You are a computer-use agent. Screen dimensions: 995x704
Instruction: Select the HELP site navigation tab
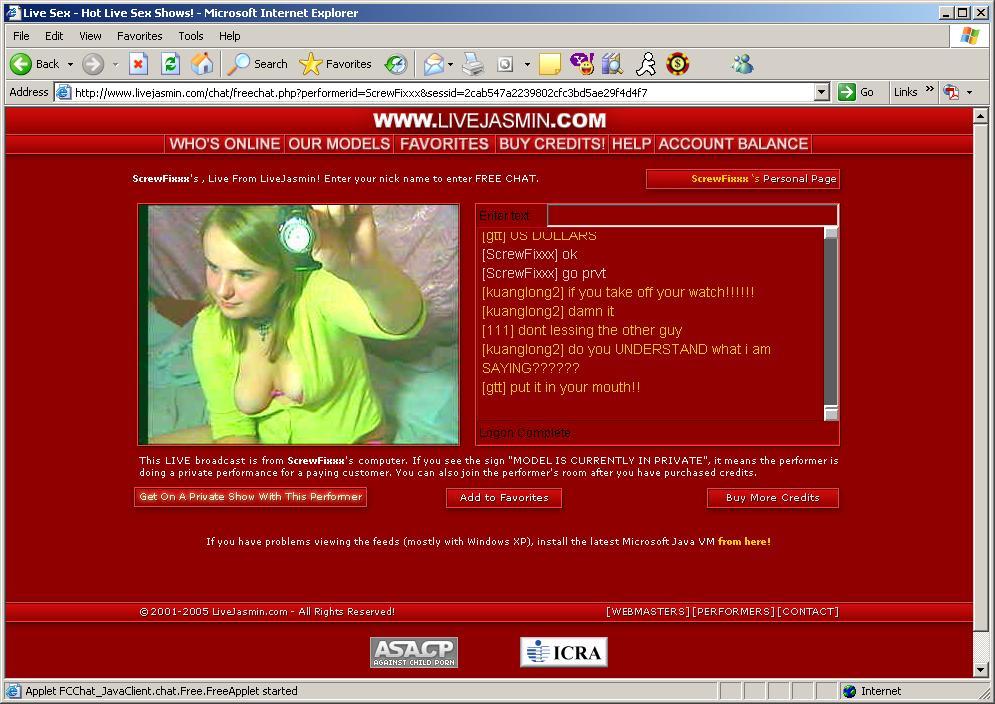coord(631,144)
